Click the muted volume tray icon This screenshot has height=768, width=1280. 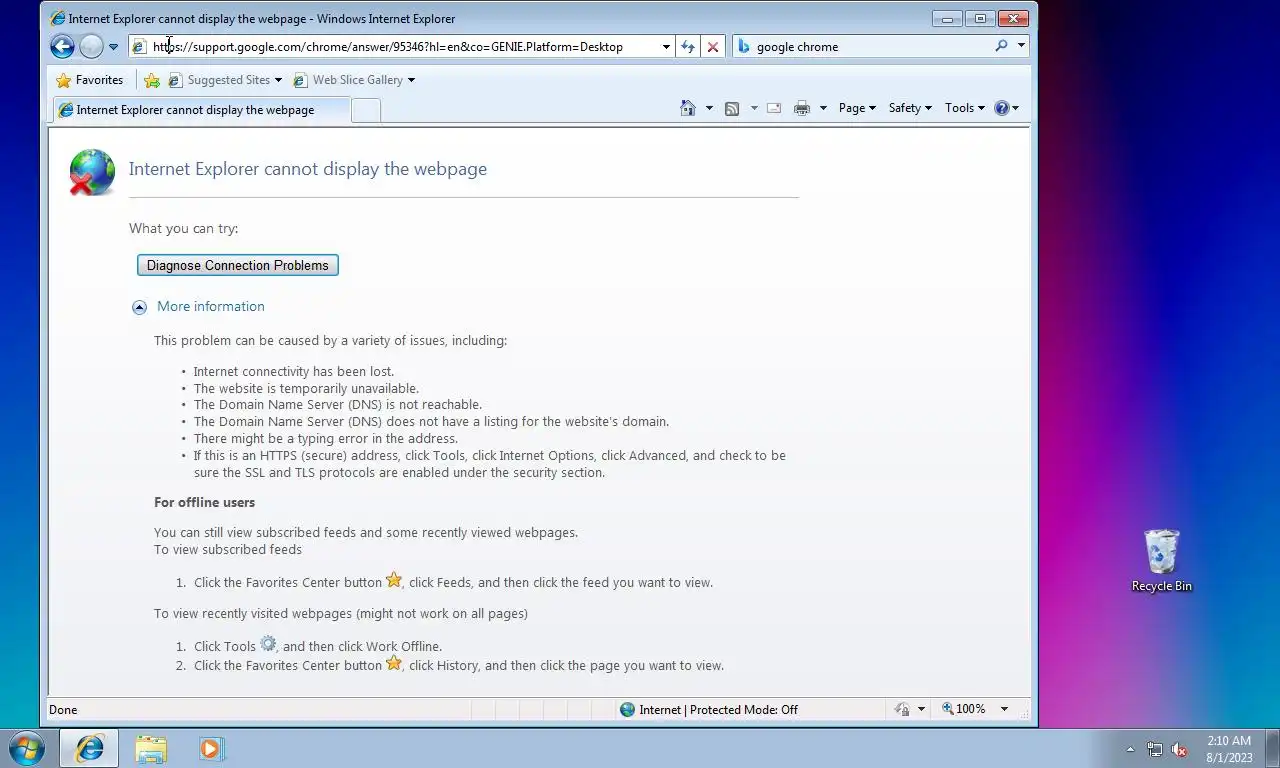point(1180,749)
